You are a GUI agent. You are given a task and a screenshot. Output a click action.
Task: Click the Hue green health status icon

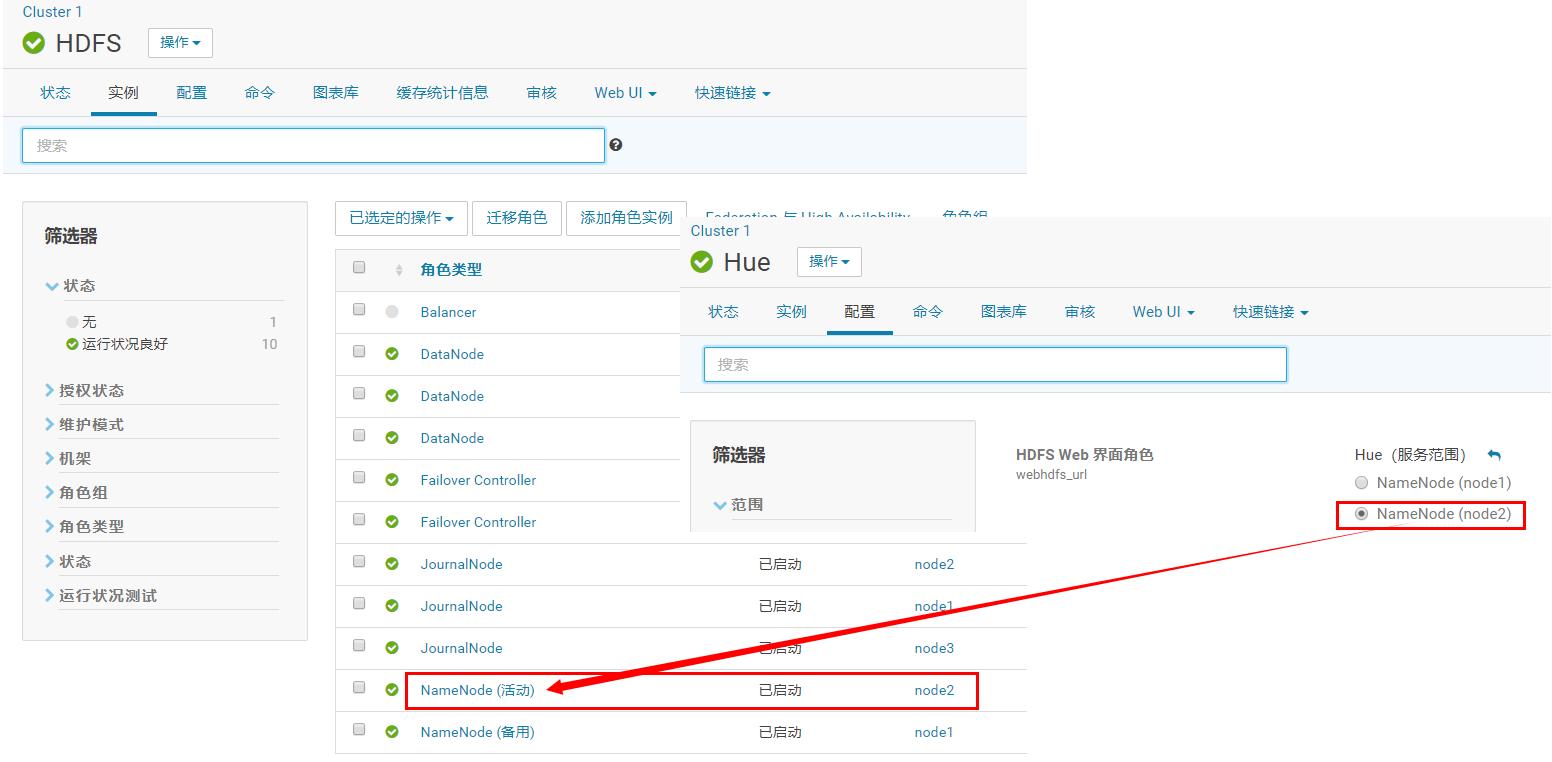pos(702,262)
